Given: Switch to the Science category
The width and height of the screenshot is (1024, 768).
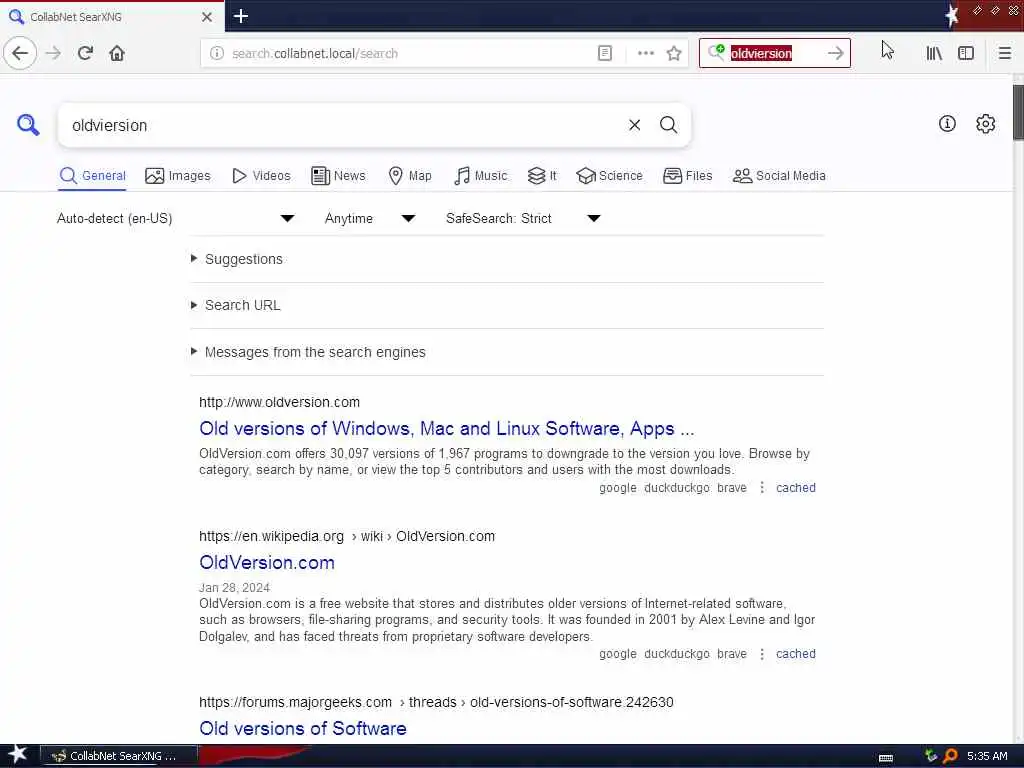Looking at the screenshot, I should (x=609, y=176).
